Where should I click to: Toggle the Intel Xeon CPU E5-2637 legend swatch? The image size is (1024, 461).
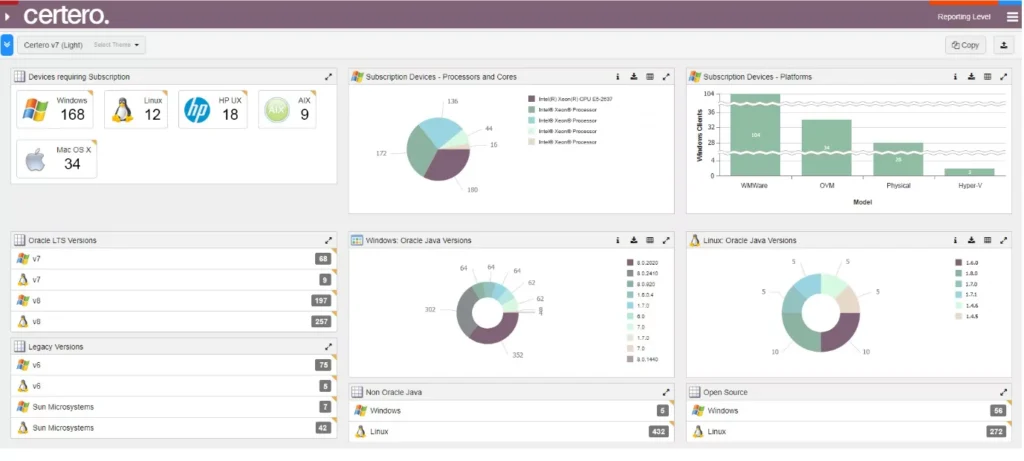[x=532, y=99]
